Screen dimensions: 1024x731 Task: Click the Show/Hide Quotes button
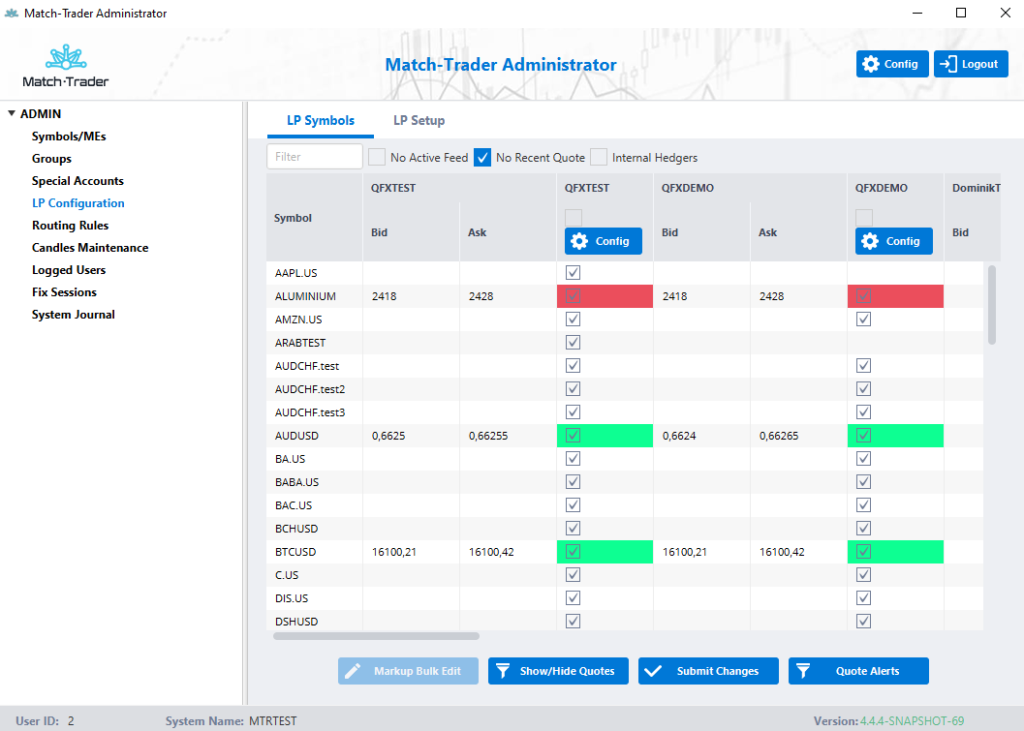tap(558, 671)
